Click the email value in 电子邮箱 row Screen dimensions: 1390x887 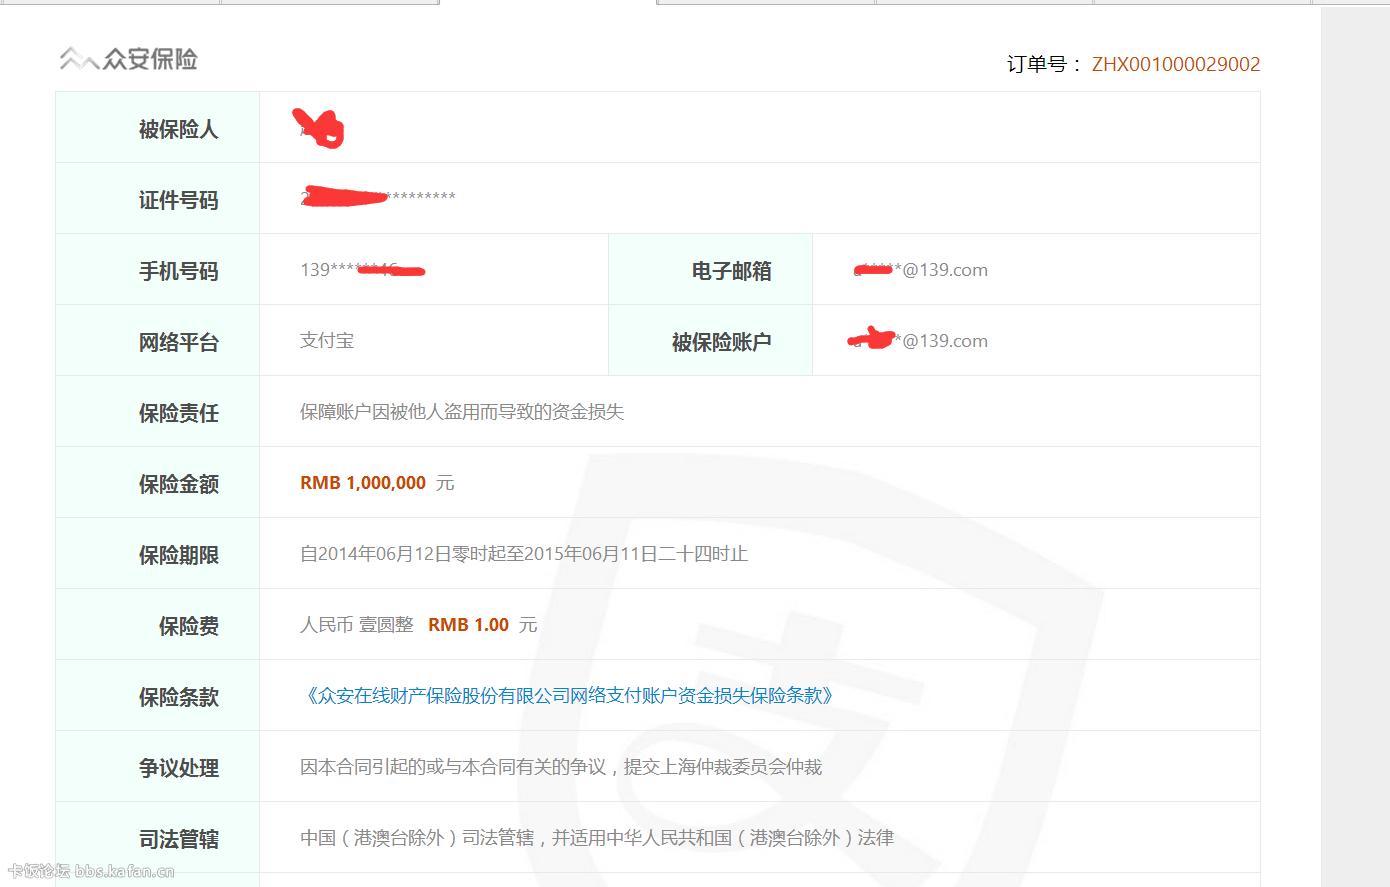click(921, 270)
